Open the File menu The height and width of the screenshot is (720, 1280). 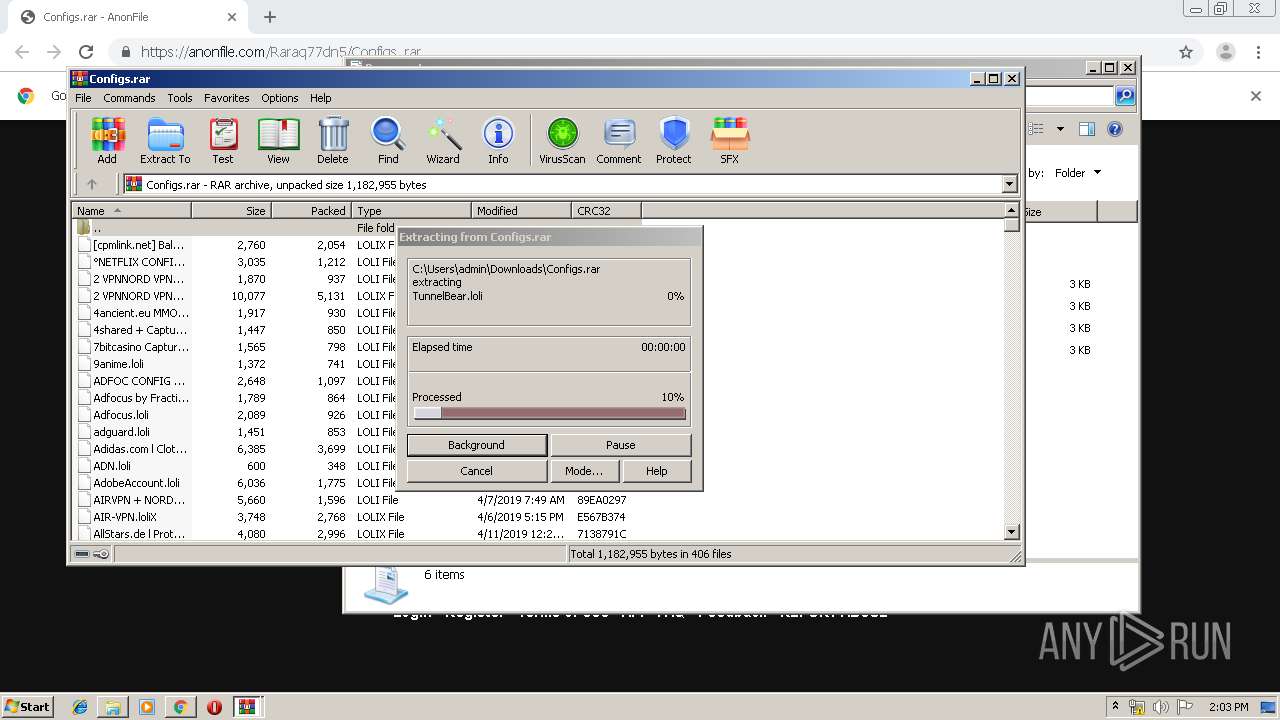pyautogui.click(x=83, y=98)
